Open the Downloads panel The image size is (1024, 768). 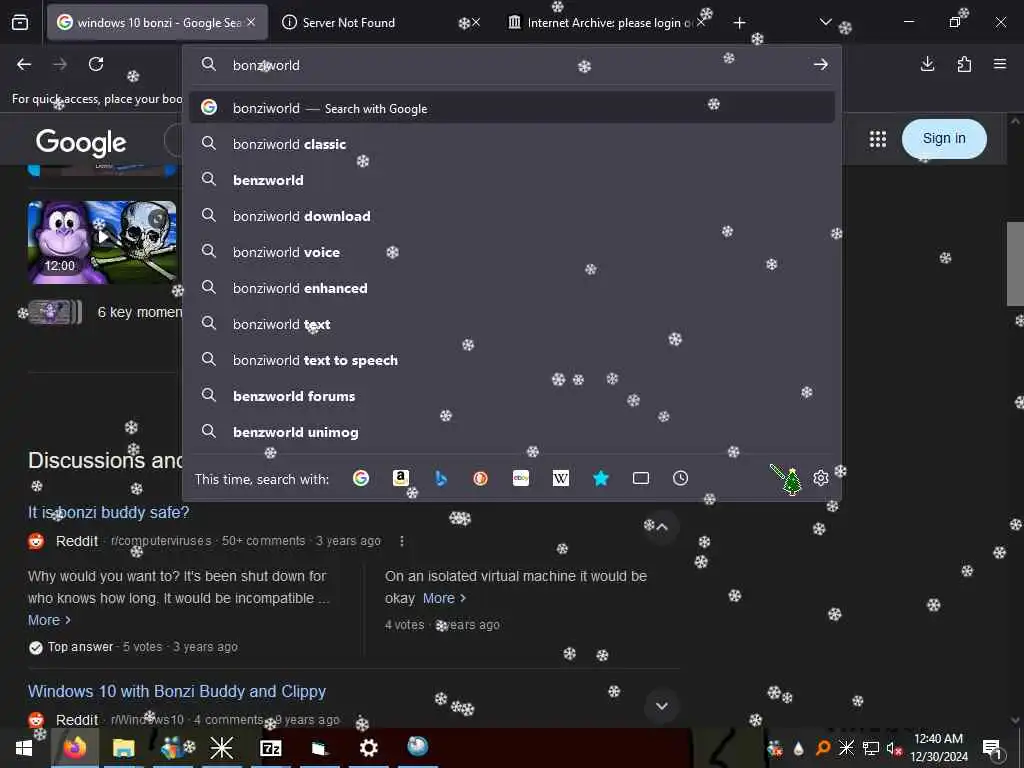pyautogui.click(x=927, y=64)
